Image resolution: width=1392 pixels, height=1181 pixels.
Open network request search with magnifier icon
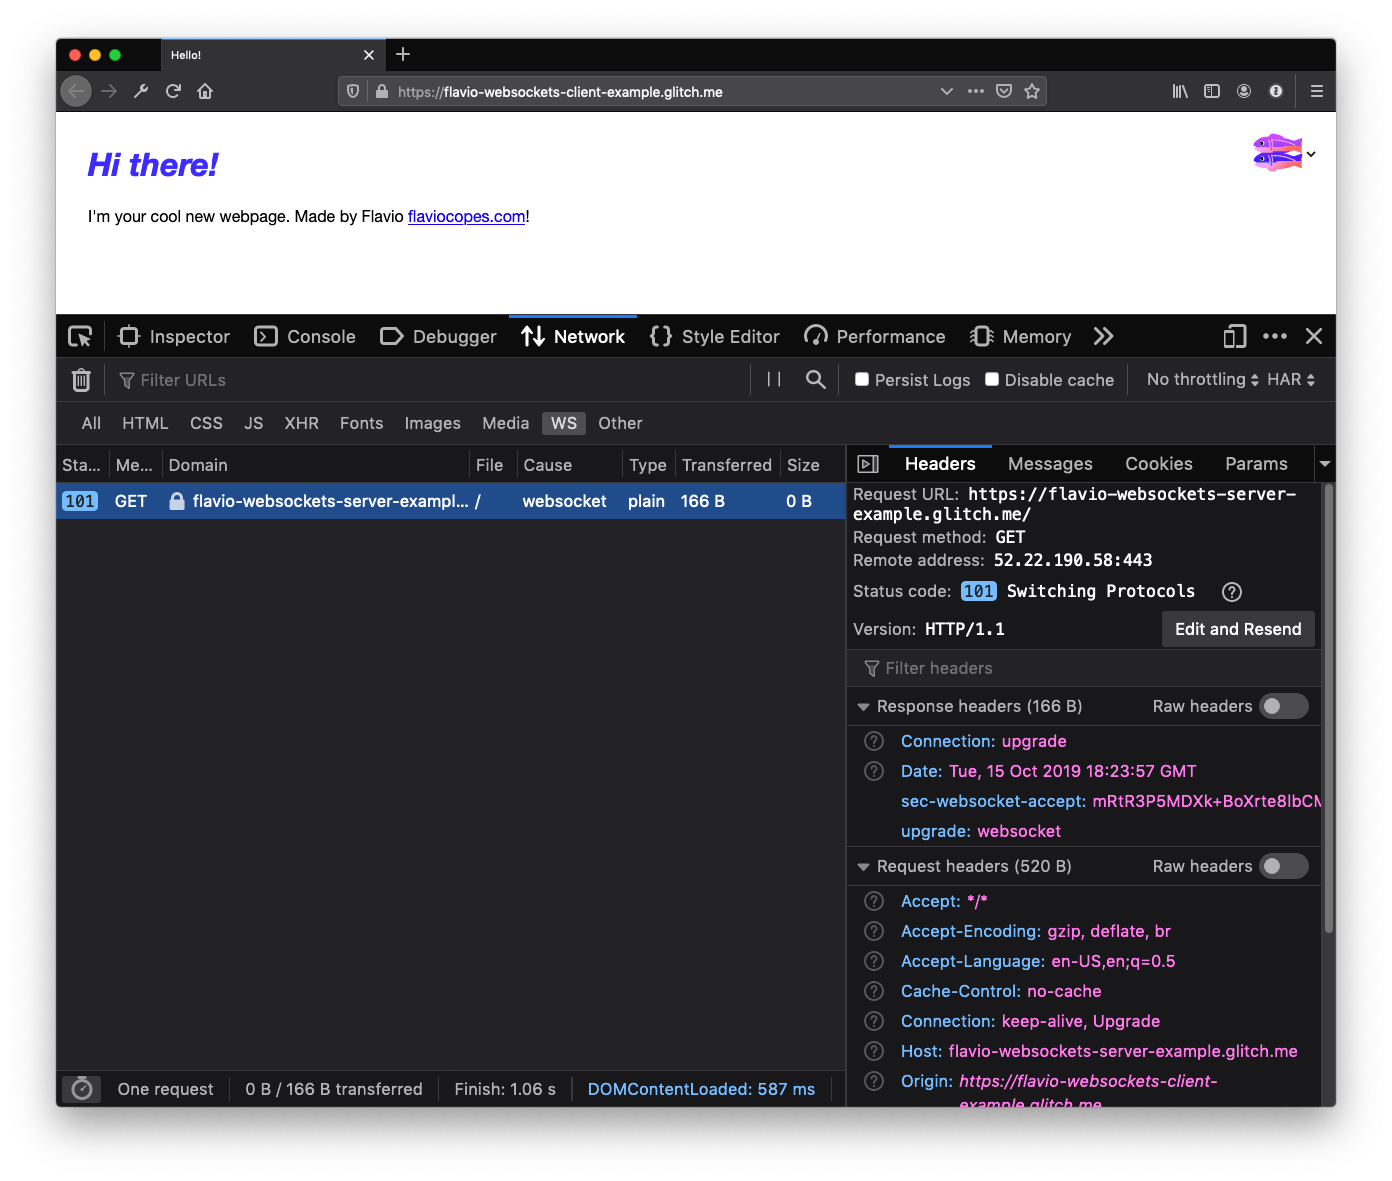click(814, 380)
